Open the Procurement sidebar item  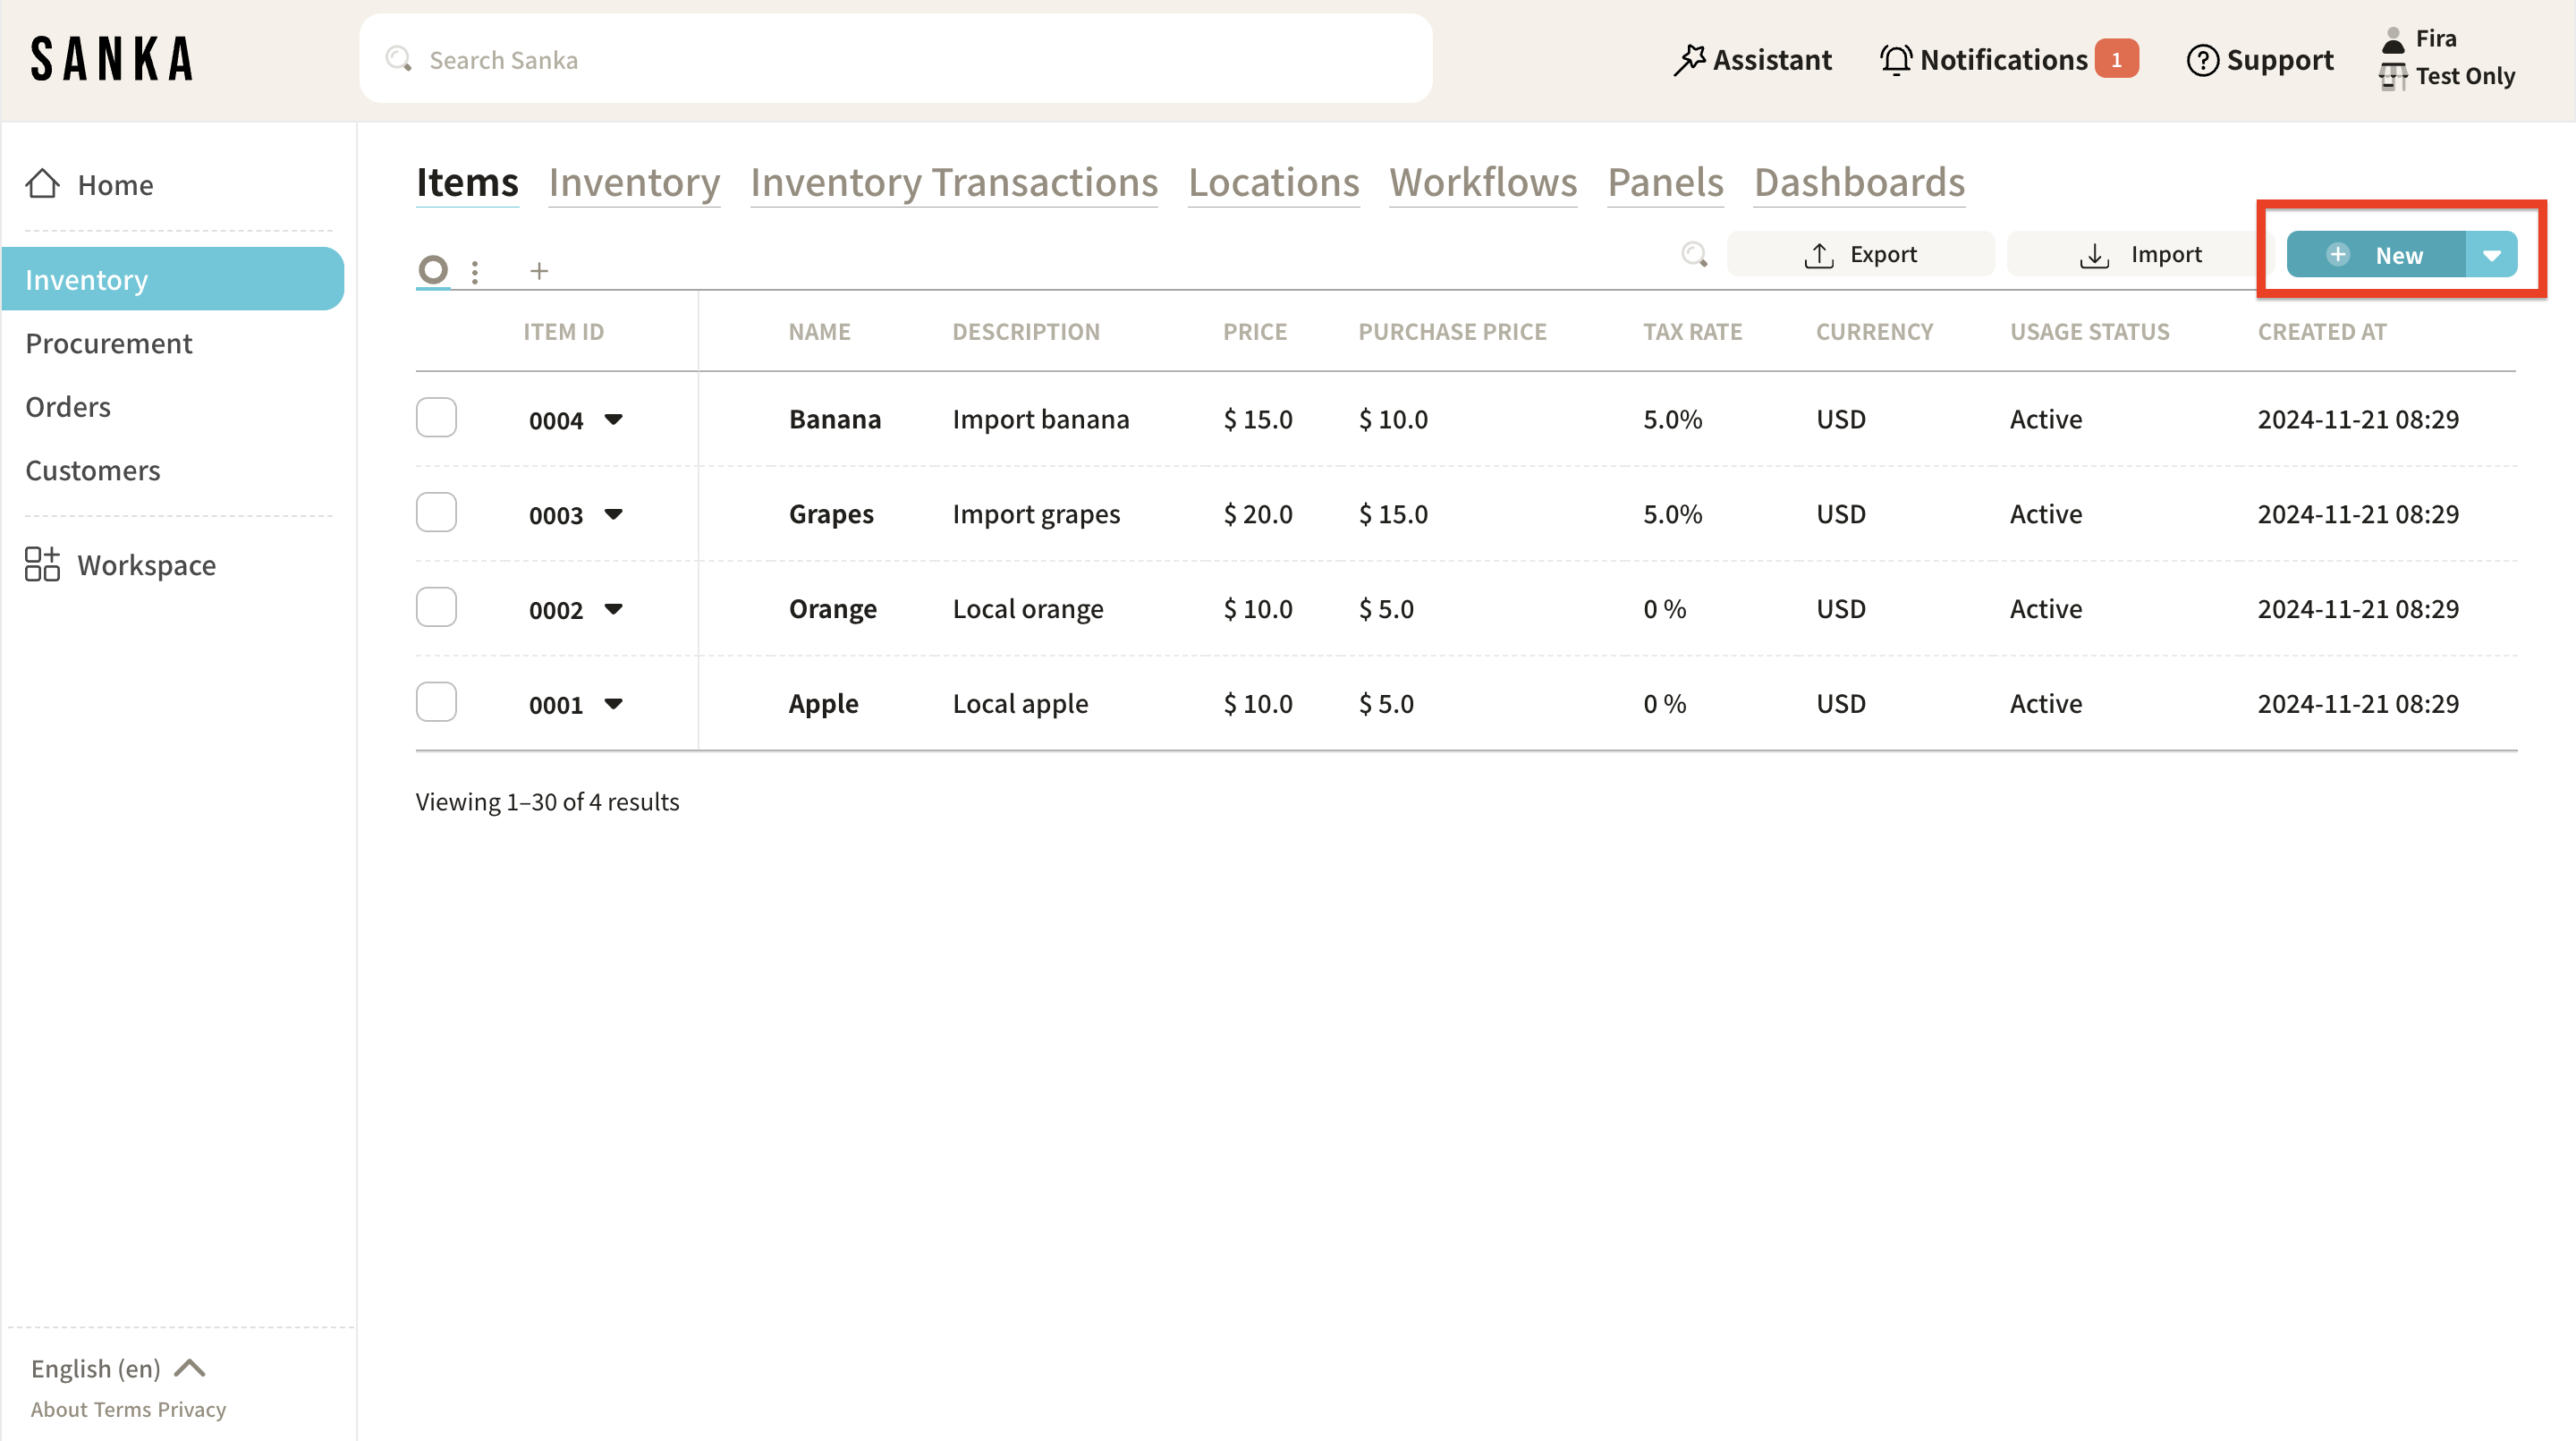pos(108,343)
